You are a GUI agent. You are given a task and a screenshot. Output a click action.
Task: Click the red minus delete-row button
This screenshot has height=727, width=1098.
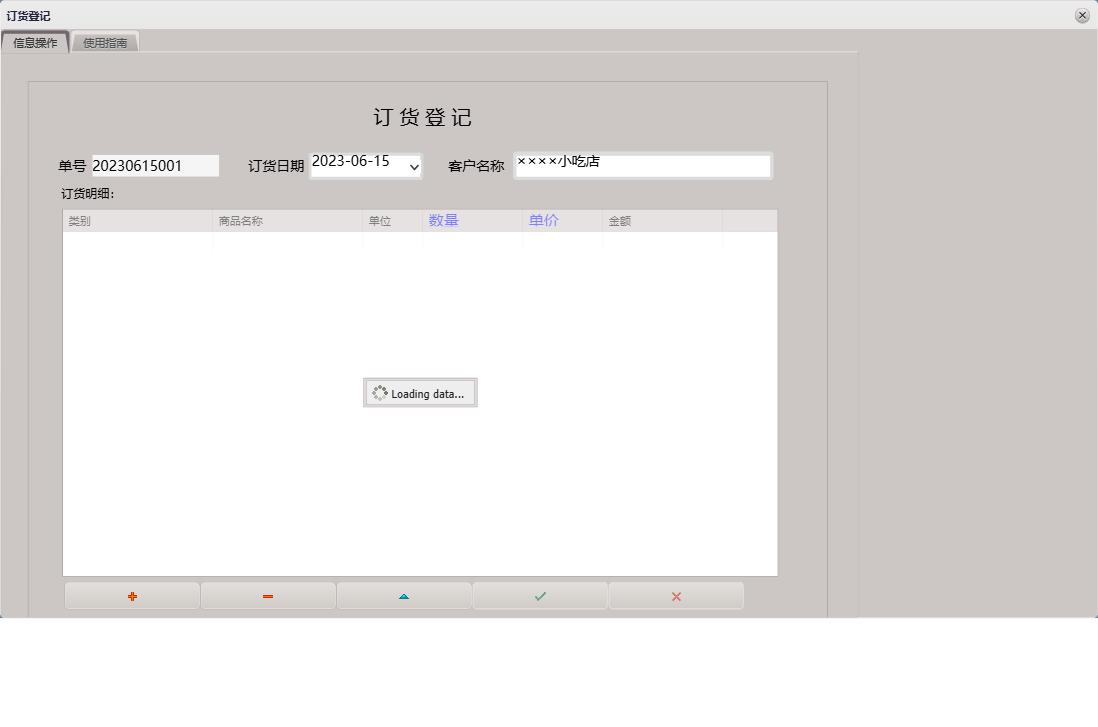tap(268, 596)
